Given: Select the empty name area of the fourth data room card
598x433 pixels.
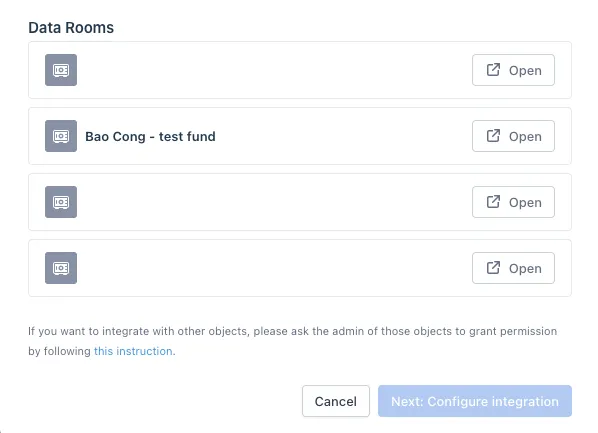Looking at the screenshot, I should pyautogui.click(x=275, y=268).
